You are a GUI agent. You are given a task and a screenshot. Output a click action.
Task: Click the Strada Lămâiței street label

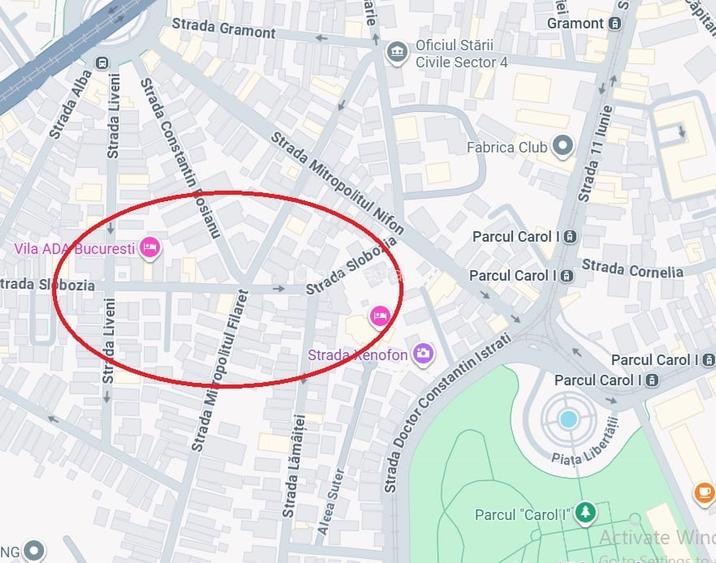coord(294,466)
